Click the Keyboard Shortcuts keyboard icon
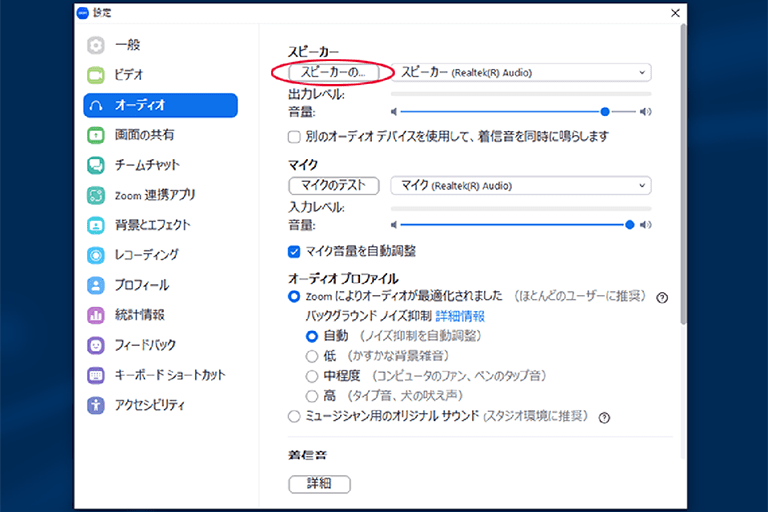The image size is (768, 512). click(x=96, y=375)
